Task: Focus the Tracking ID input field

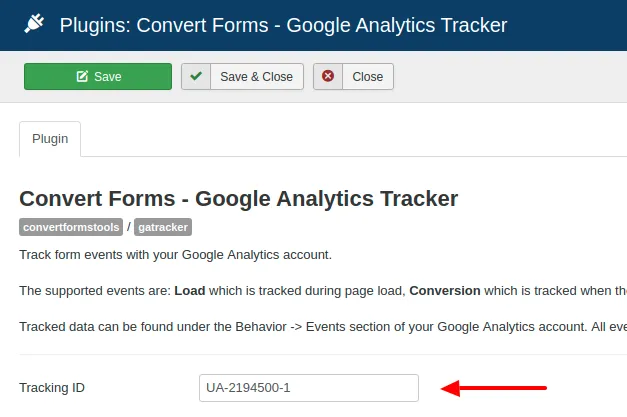Action: [x=308, y=388]
